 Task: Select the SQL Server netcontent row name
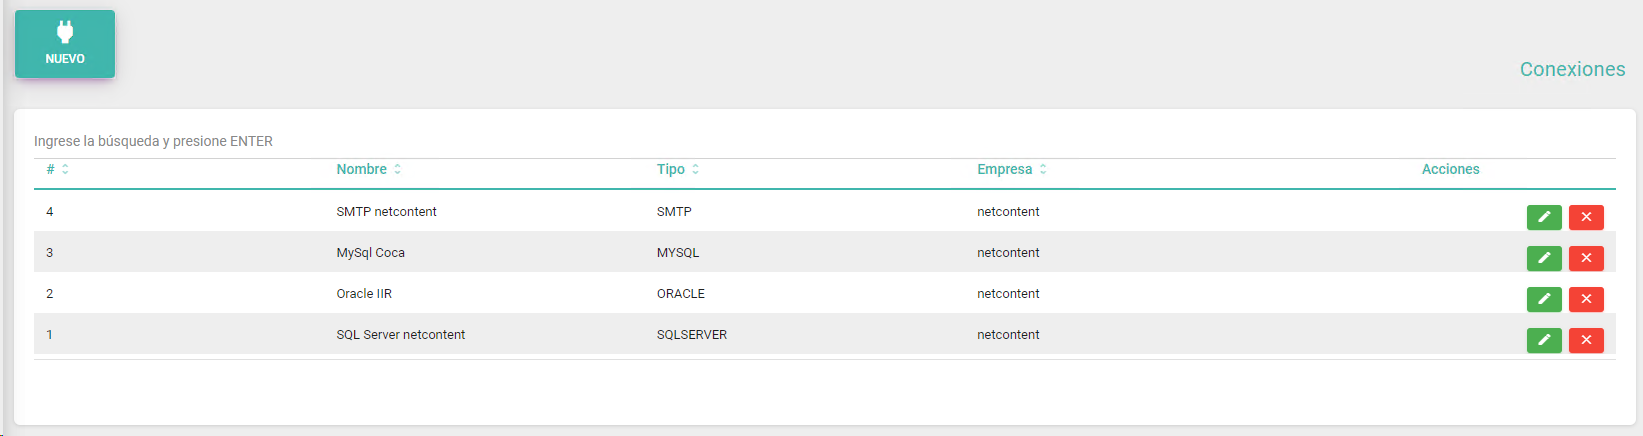coord(401,335)
